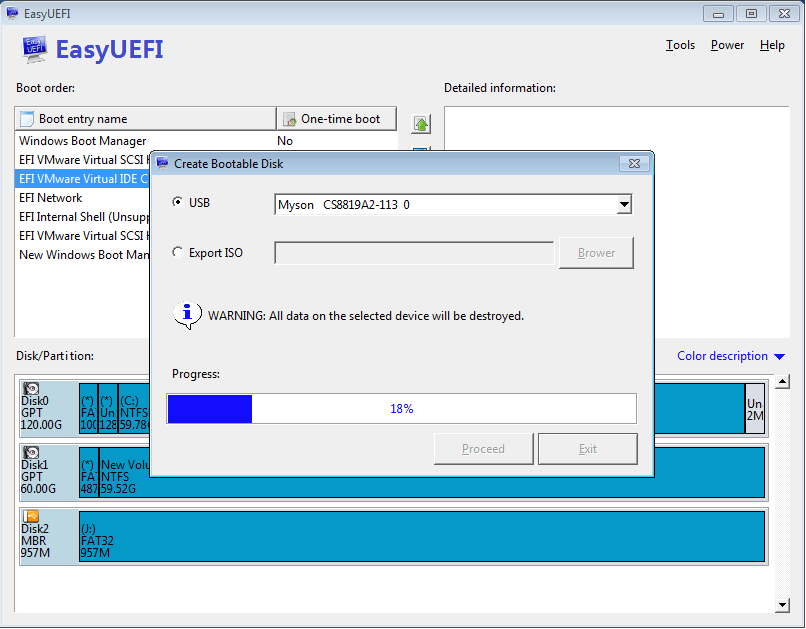Click the Boot entry name column header

coord(145,119)
